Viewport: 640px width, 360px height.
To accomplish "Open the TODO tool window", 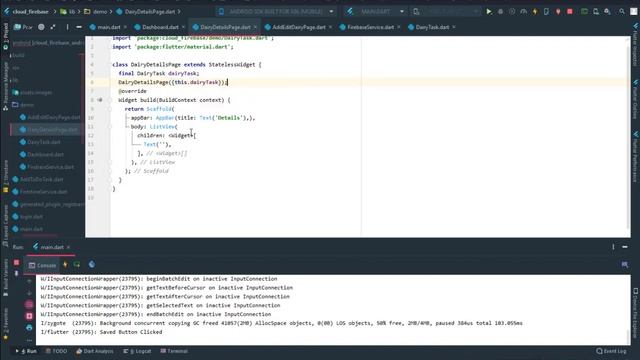I will tap(56, 351).
